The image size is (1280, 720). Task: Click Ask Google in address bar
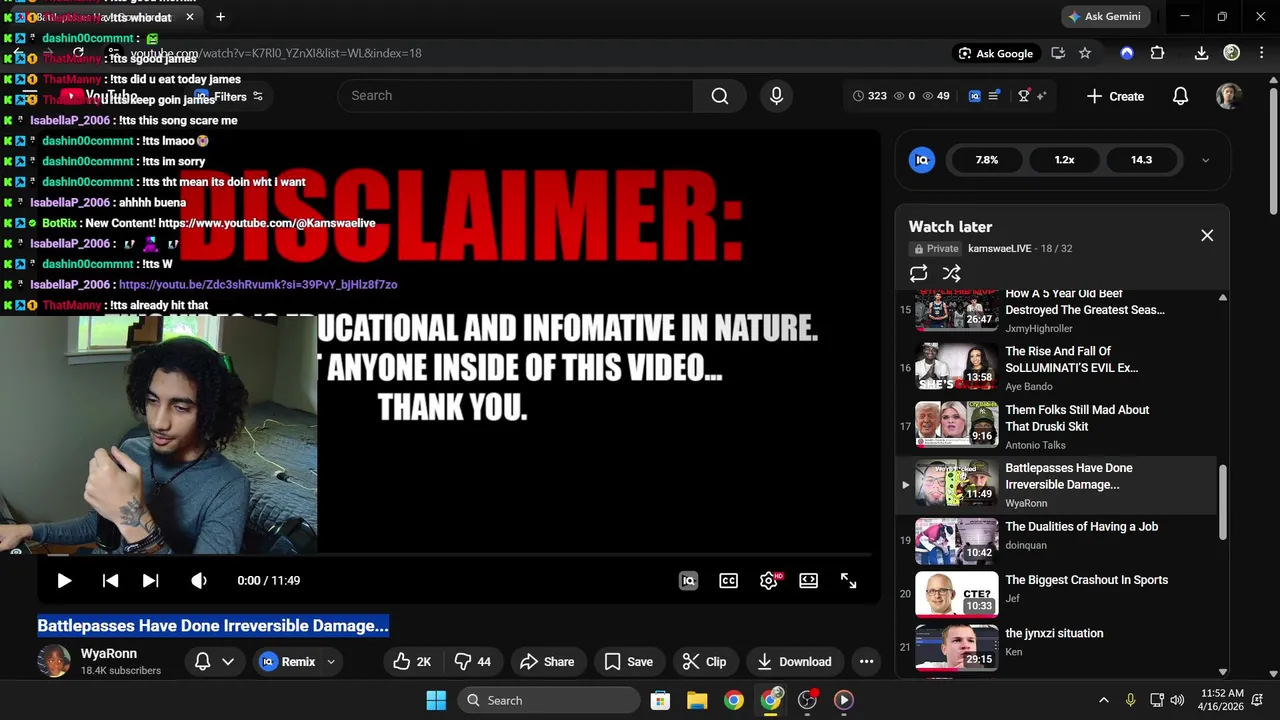995,54
